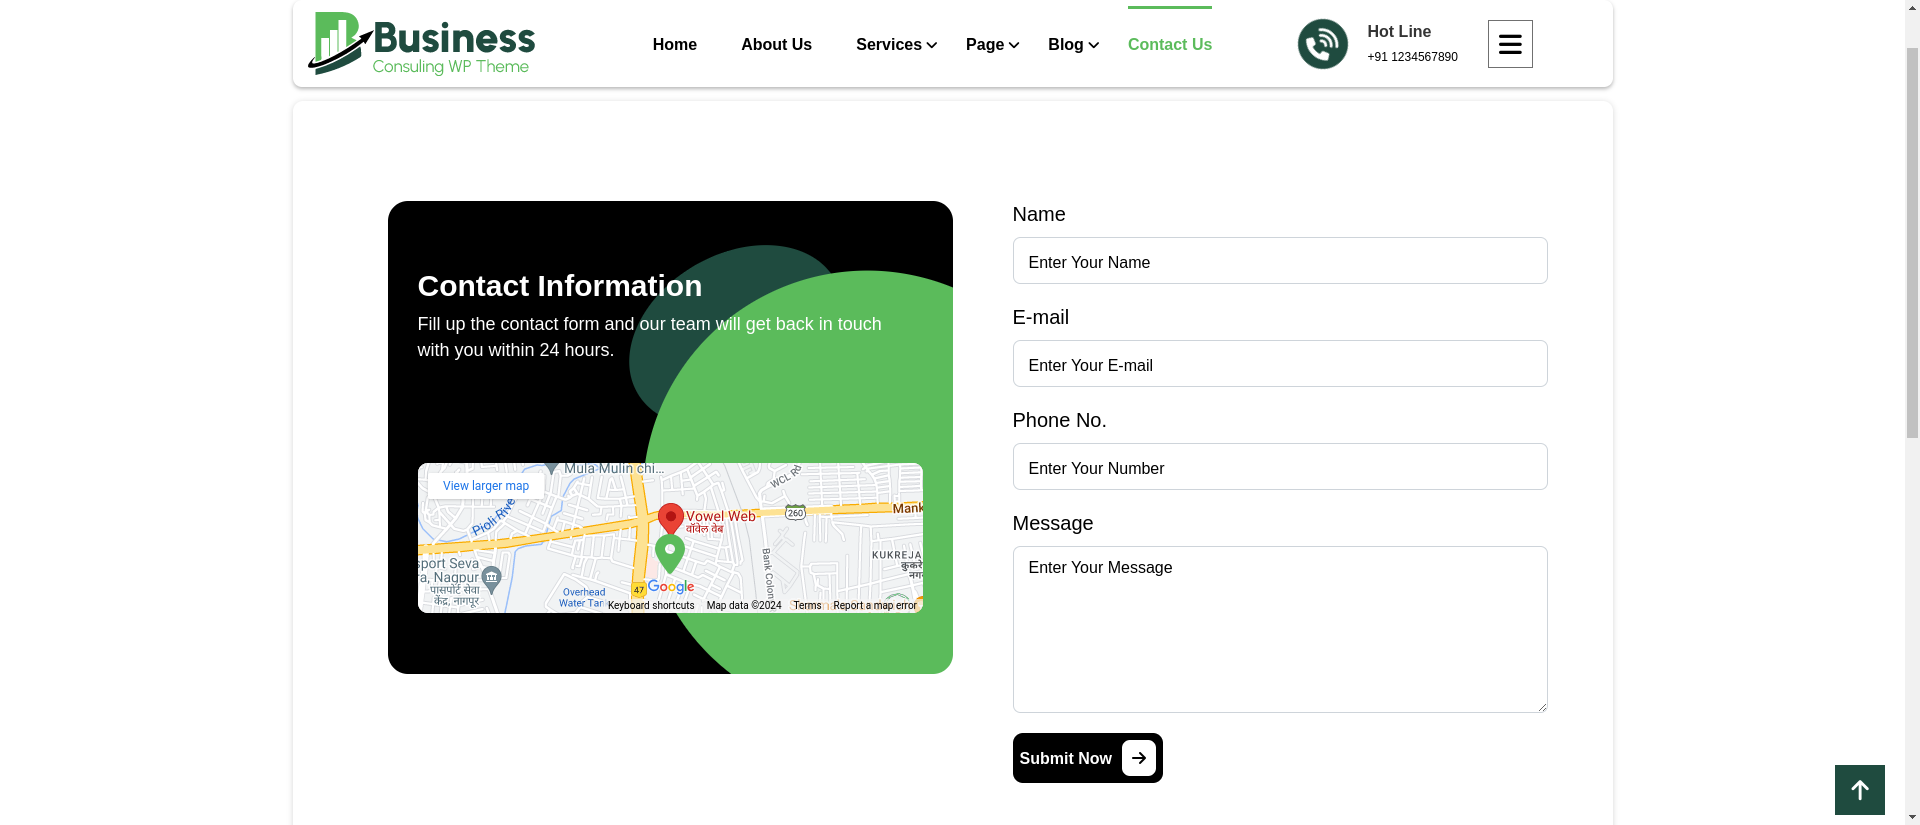The height and width of the screenshot is (825, 1920).
Task: Go to the Home menu item
Action: point(674,45)
